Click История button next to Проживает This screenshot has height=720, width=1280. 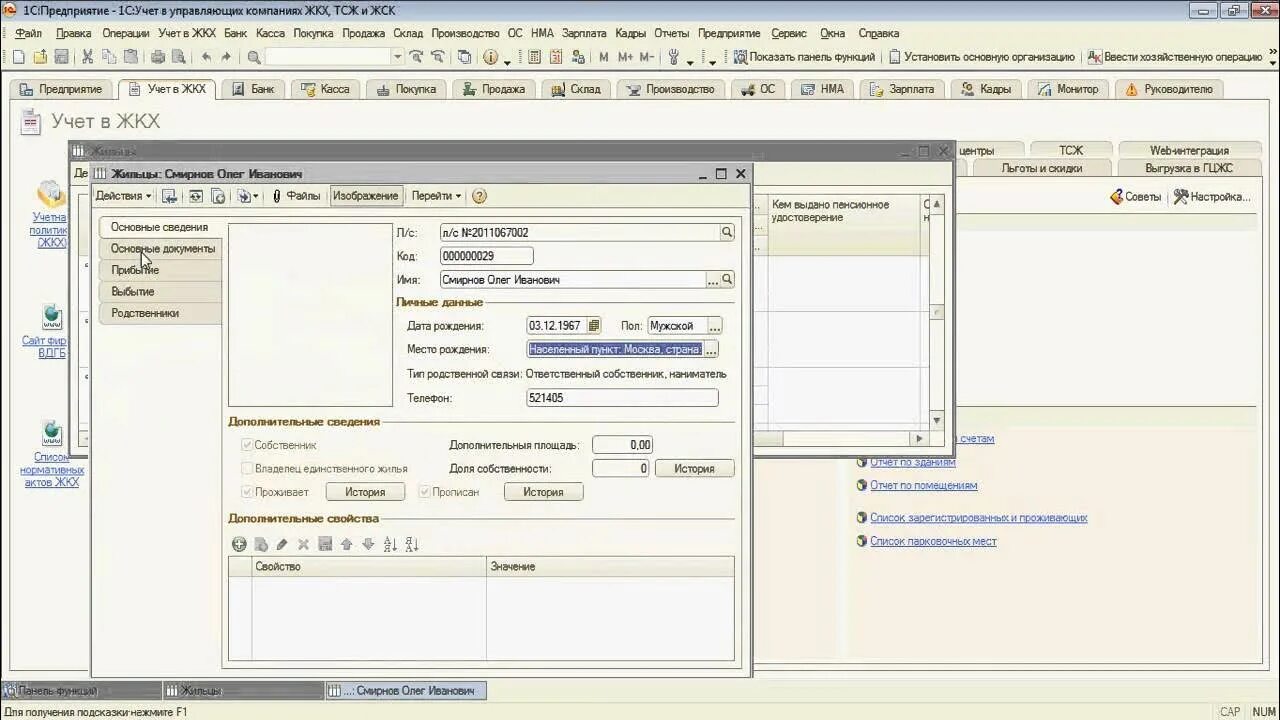[365, 492]
